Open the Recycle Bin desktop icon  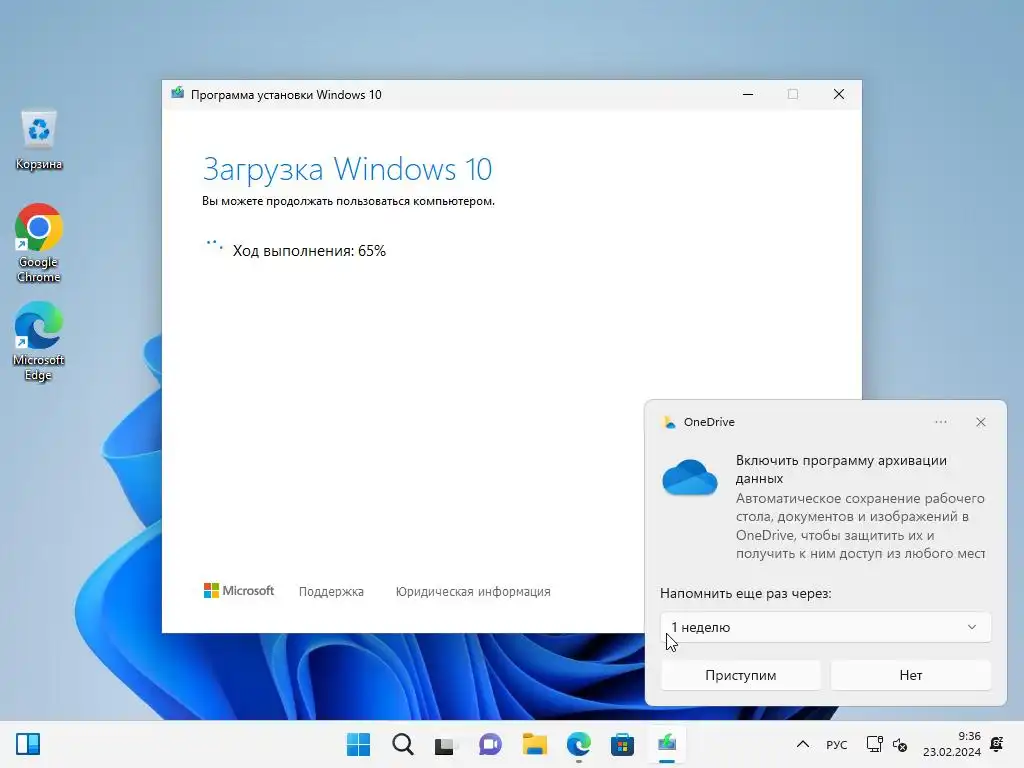pyautogui.click(x=39, y=140)
